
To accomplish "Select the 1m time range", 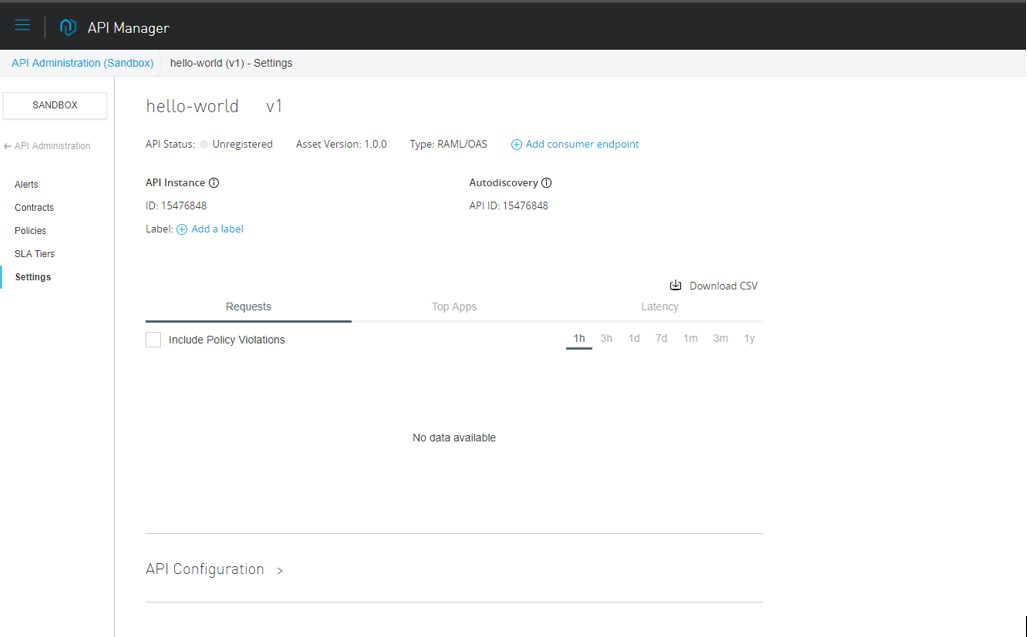I will coord(690,338).
